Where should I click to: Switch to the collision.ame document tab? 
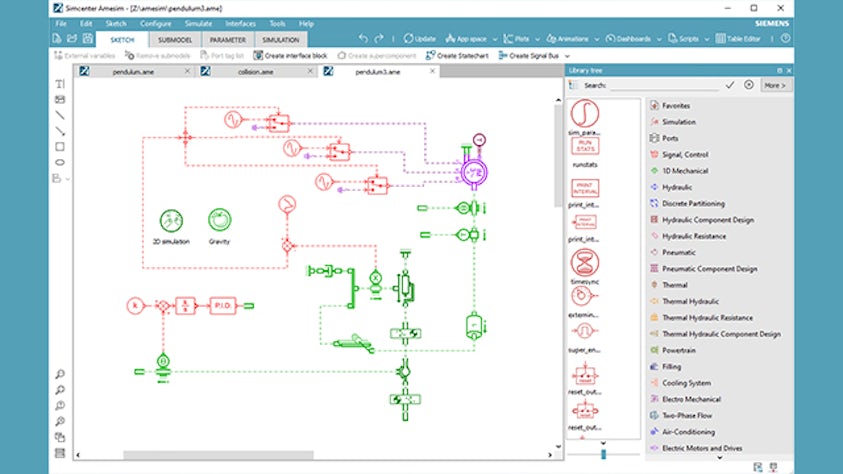(256, 71)
